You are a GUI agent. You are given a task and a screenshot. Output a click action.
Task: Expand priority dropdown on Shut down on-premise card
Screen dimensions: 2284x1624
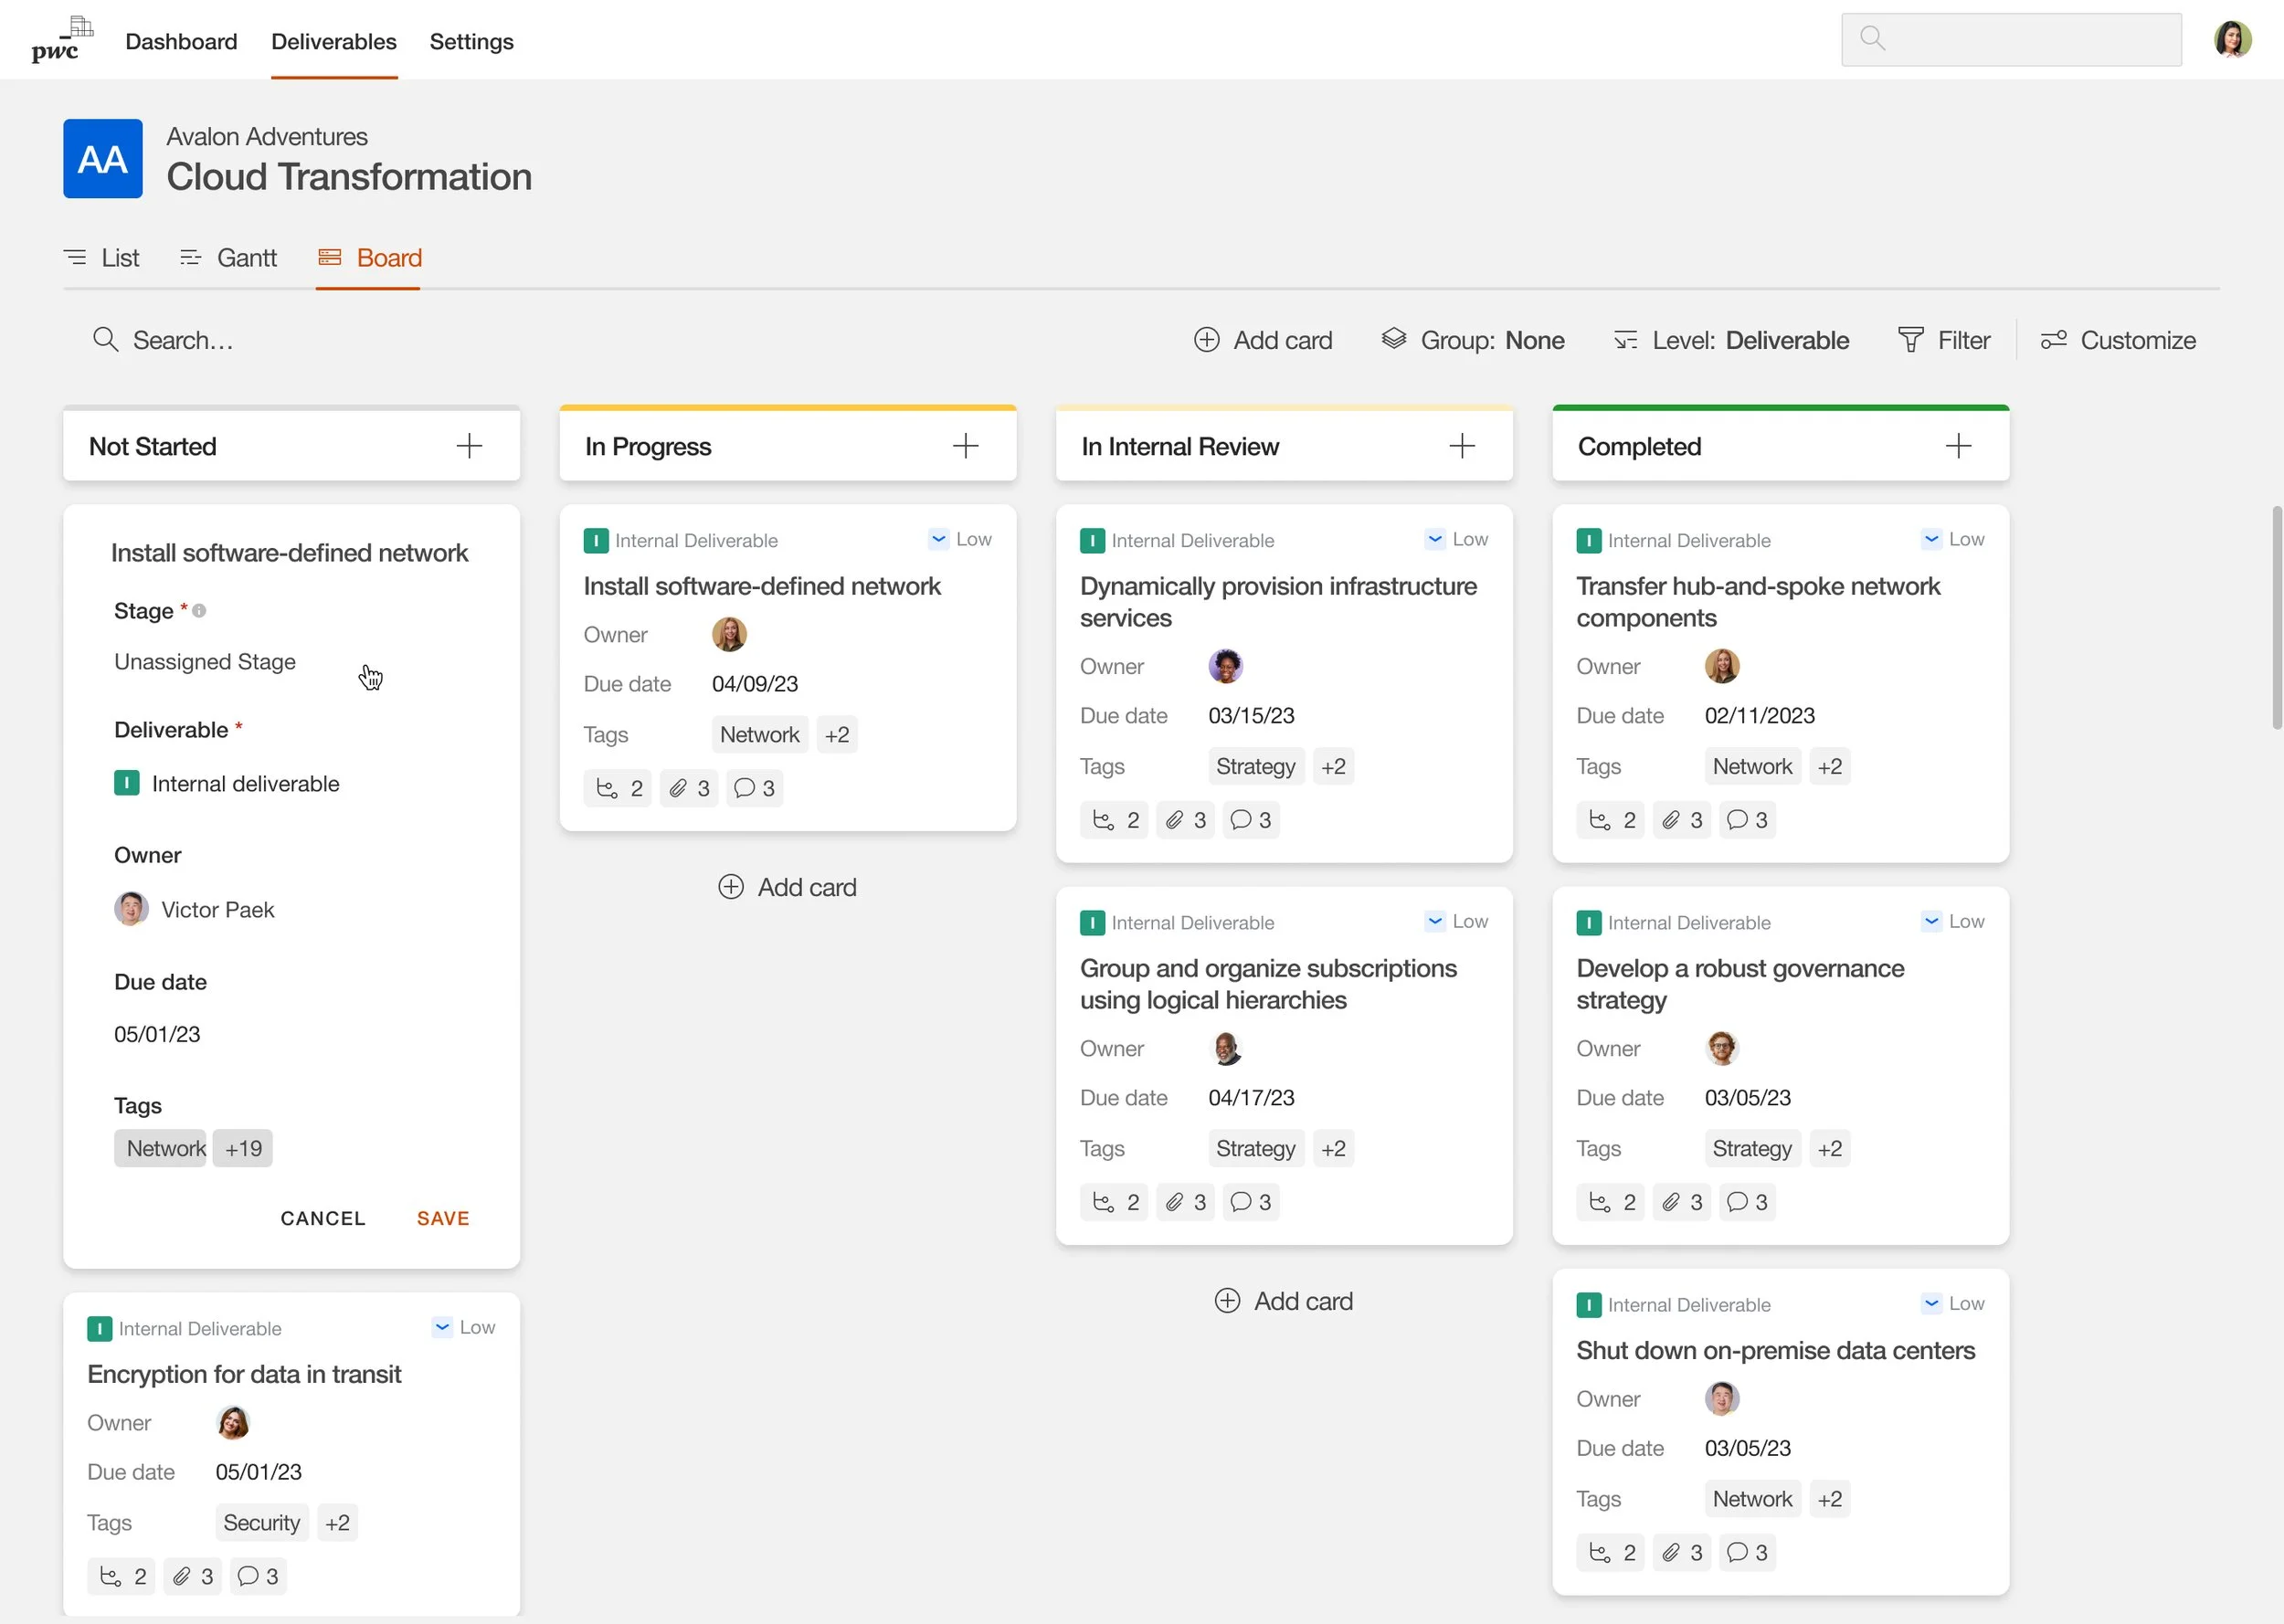1930,1303
